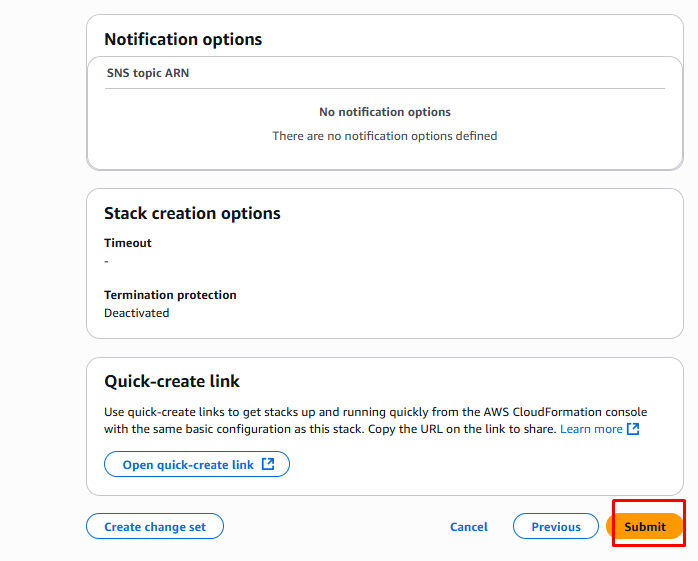This screenshot has width=698, height=561.
Task: Select the Deactivated status text
Action: (x=136, y=313)
